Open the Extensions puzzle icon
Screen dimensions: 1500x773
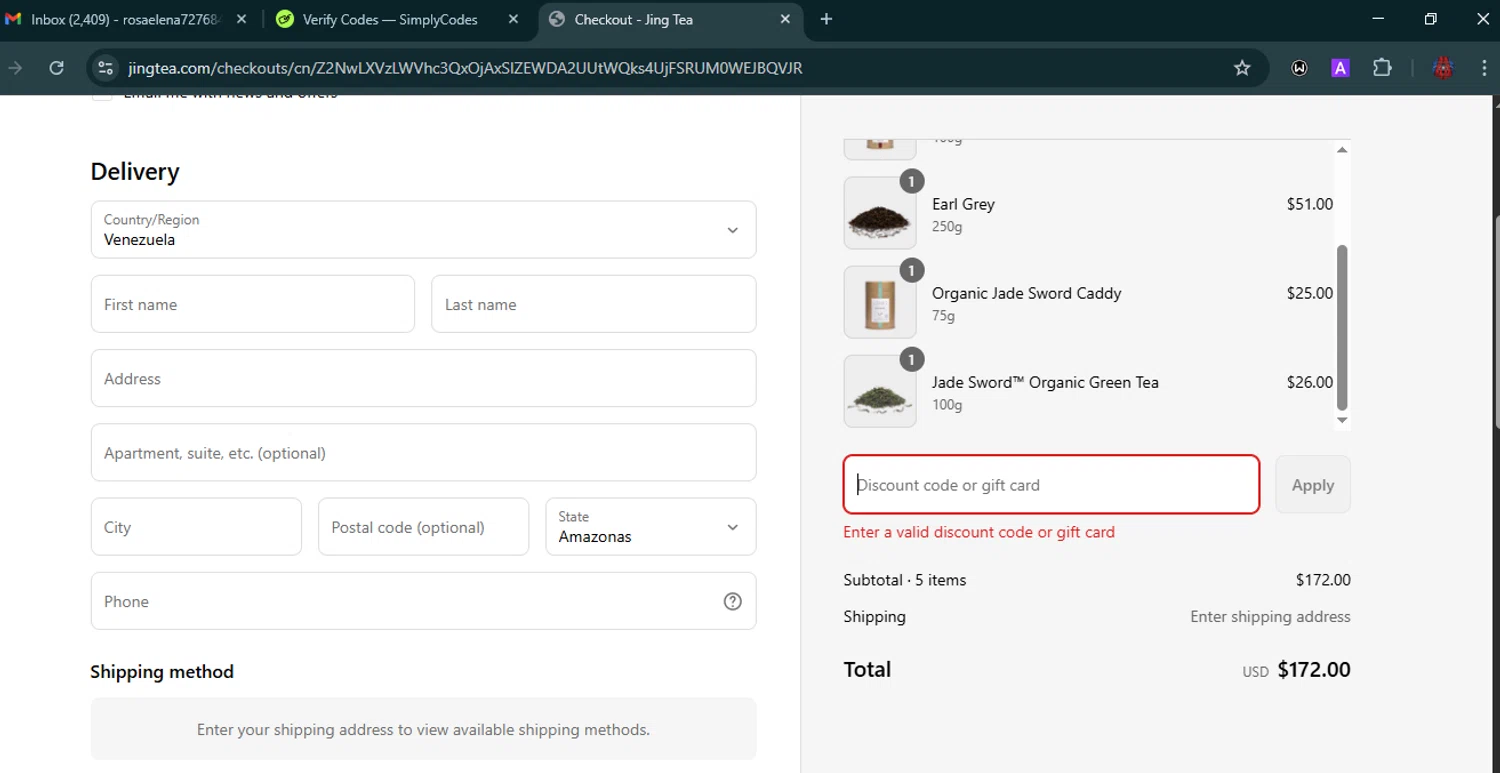click(x=1382, y=68)
